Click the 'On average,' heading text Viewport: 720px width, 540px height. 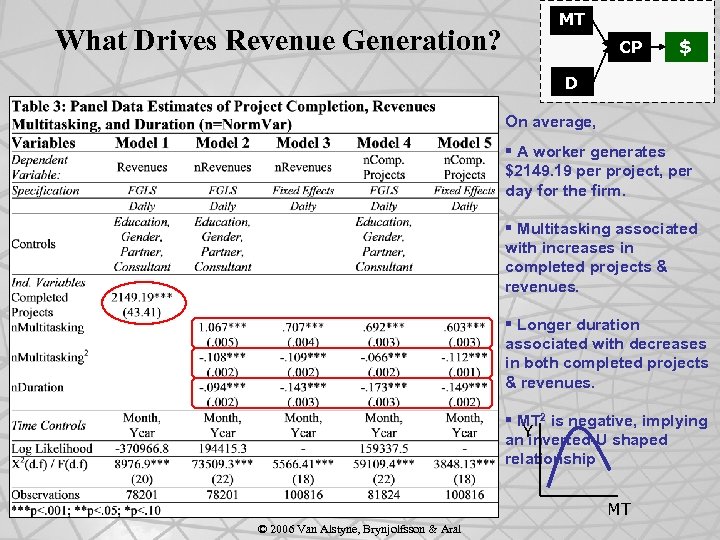click(x=551, y=122)
